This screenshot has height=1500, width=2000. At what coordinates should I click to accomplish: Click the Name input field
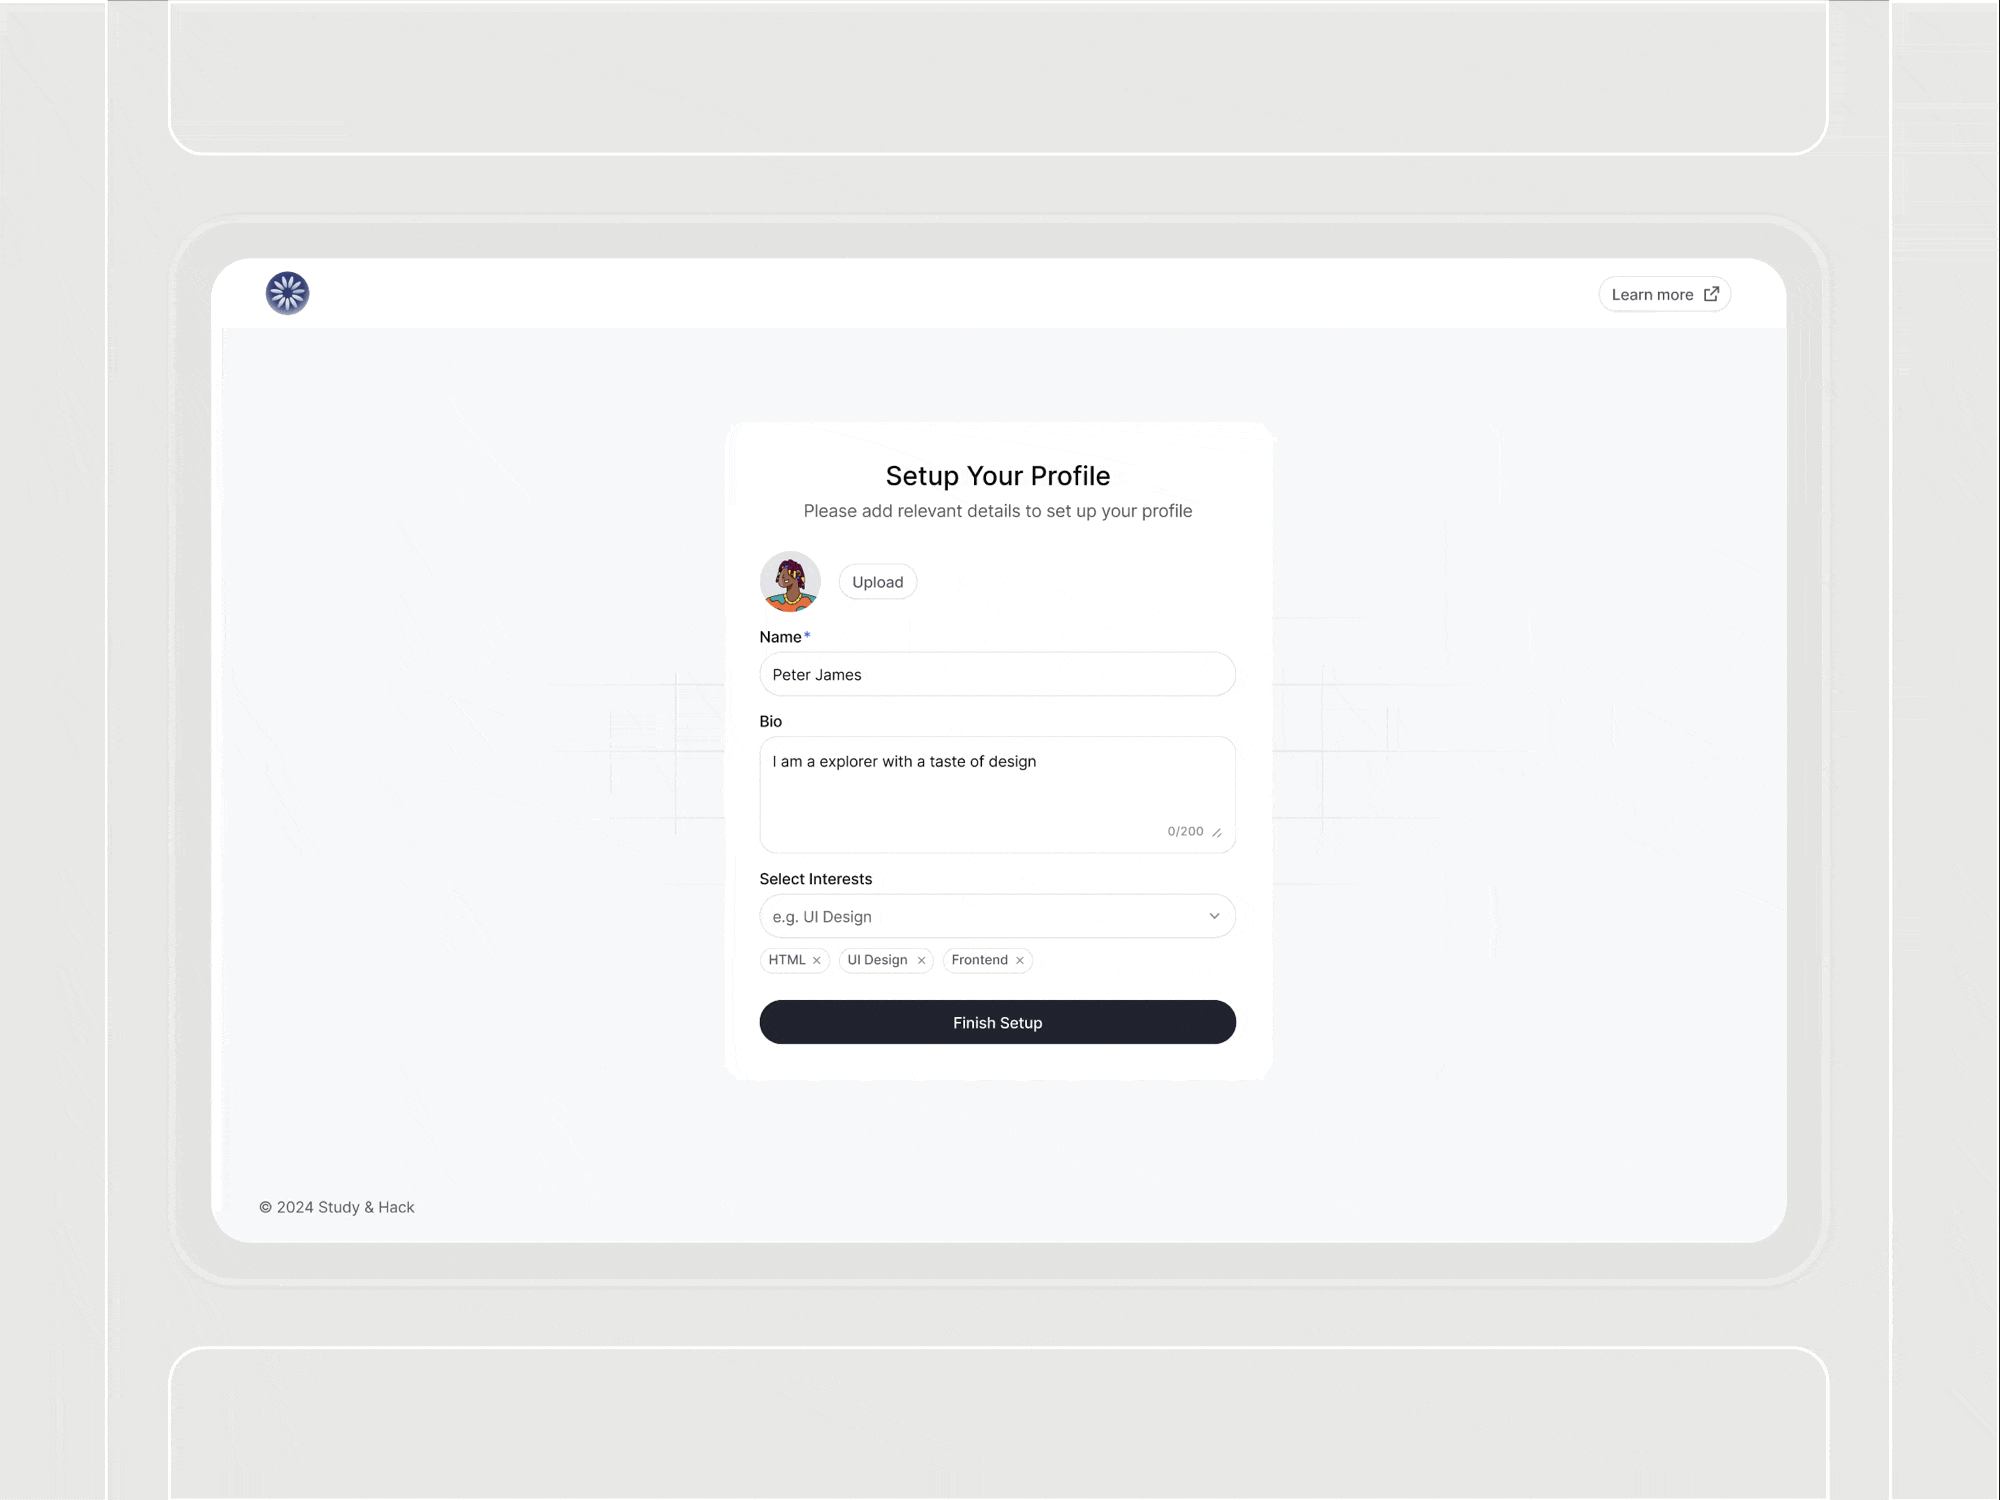pyautogui.click(x=997, y=674)
